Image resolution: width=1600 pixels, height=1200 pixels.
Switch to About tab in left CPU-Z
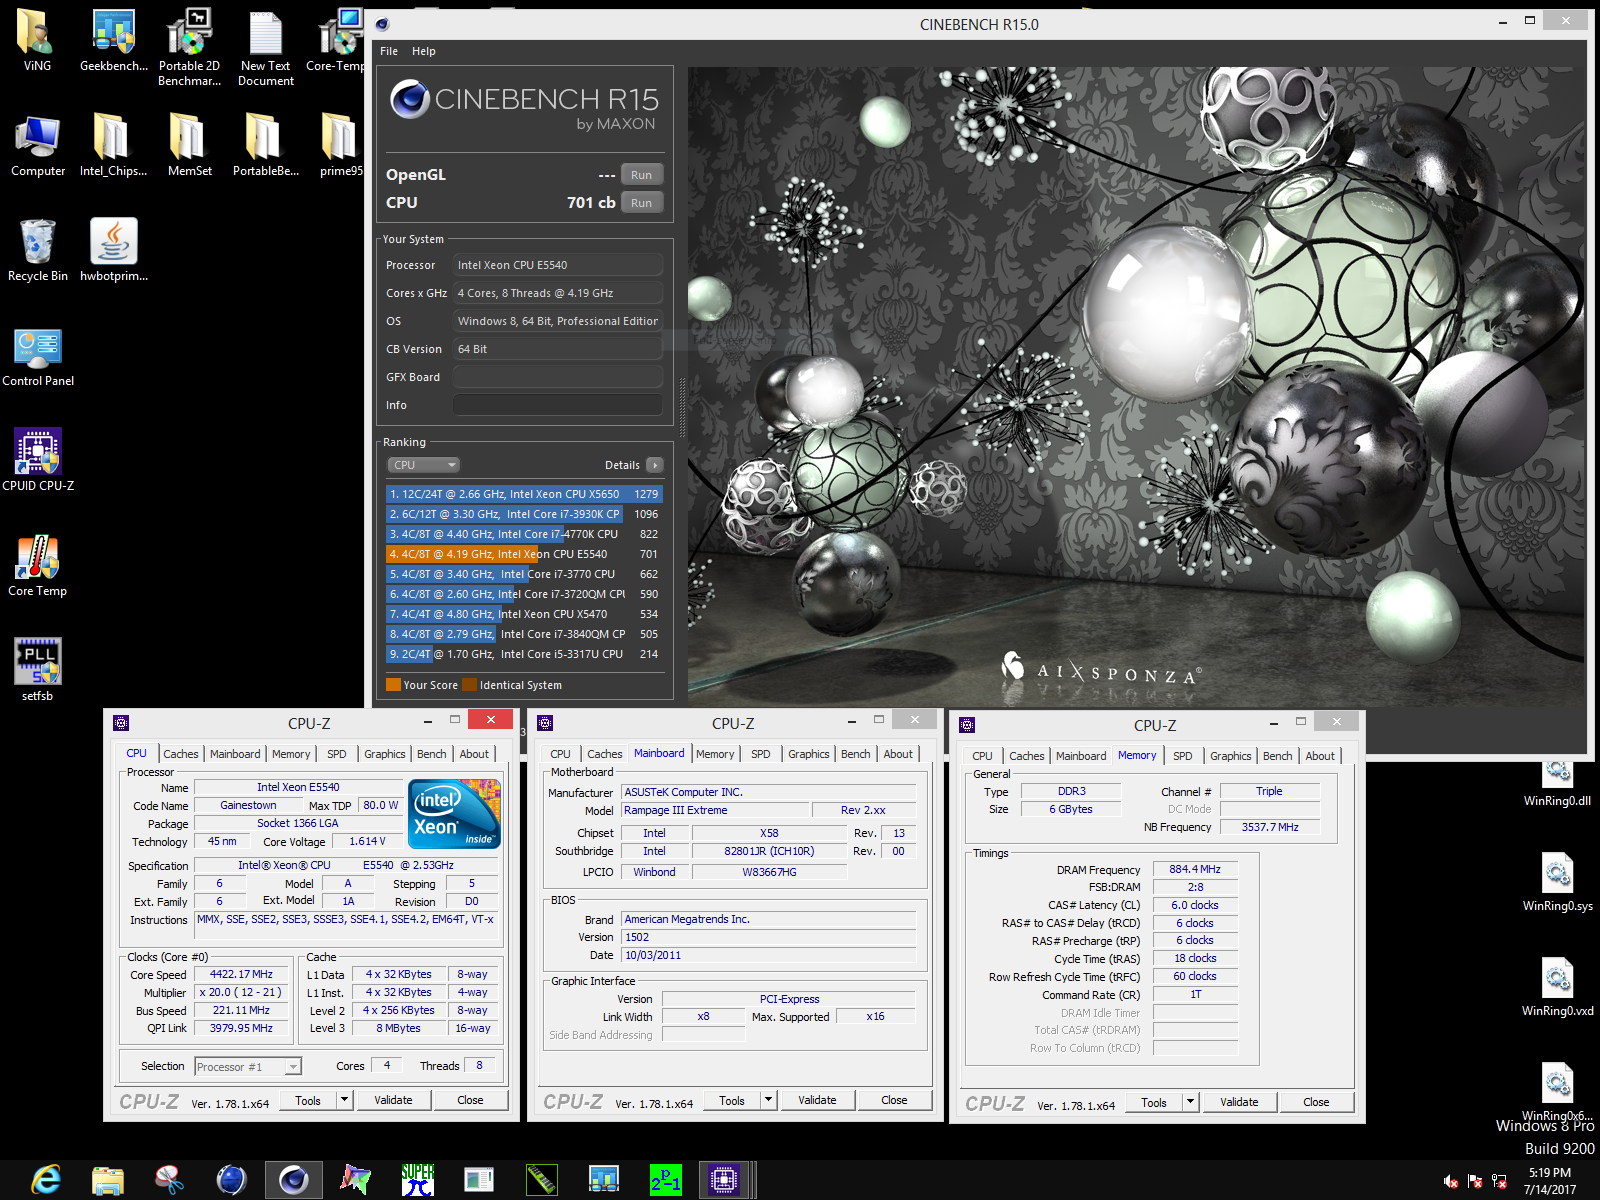tap(474, 754)
